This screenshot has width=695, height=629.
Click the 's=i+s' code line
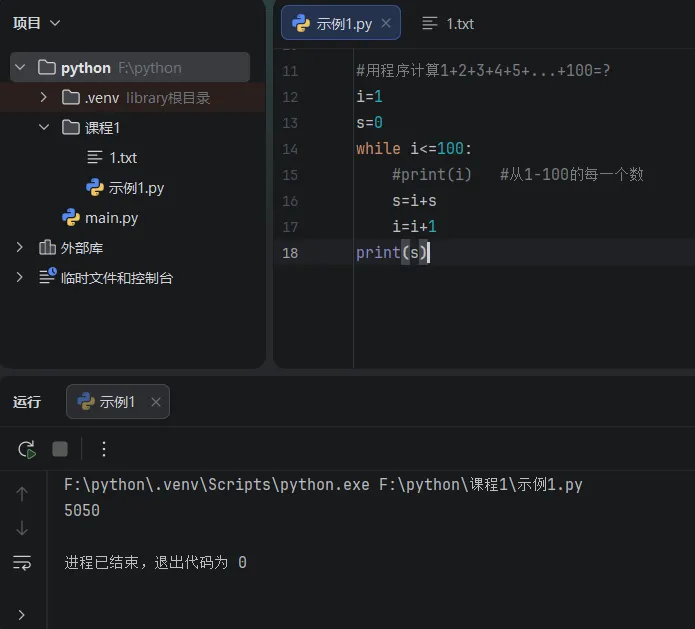coord(414,201)
